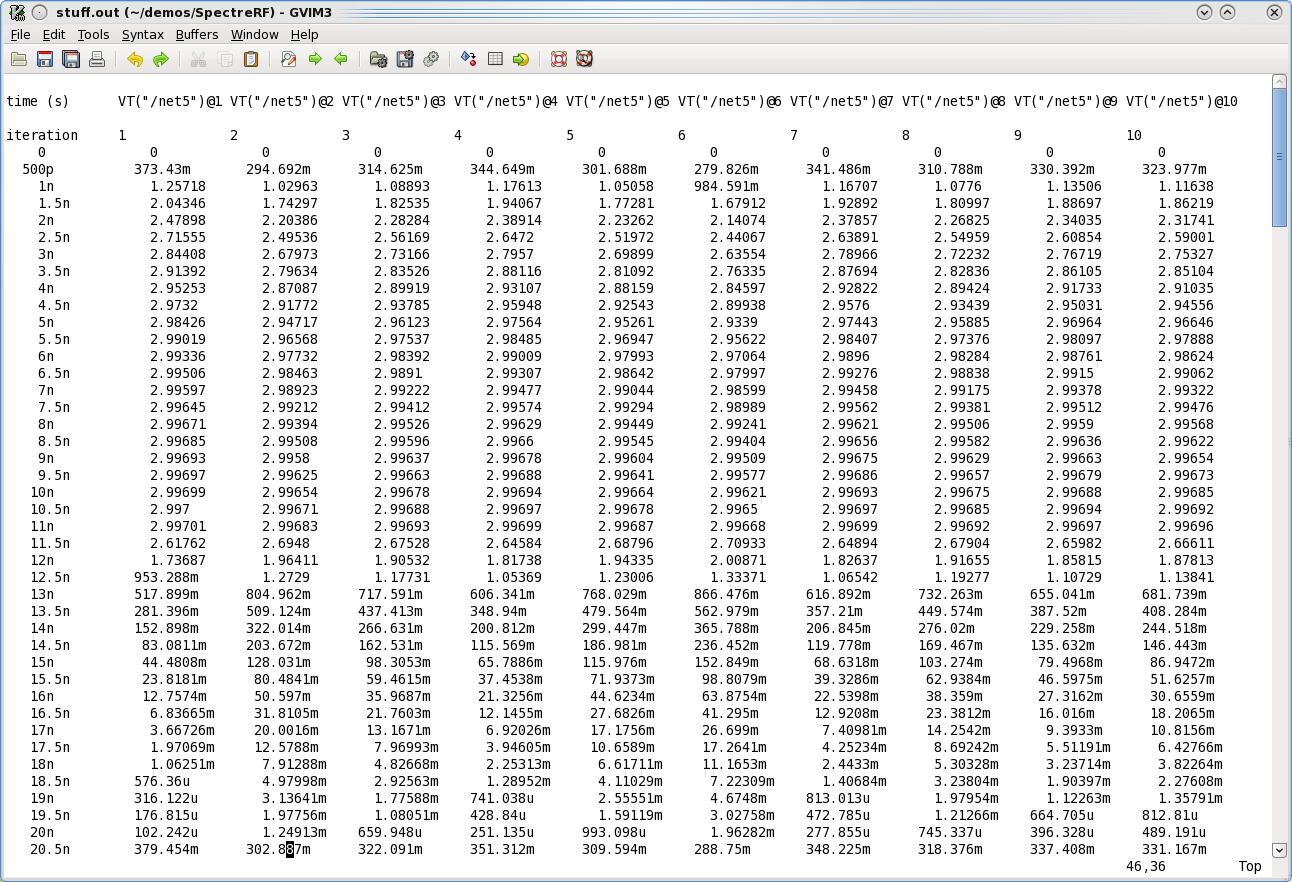Open Vim help lifebuoy icon
This screenshot has width=1292, height=882.
(559, 59)
